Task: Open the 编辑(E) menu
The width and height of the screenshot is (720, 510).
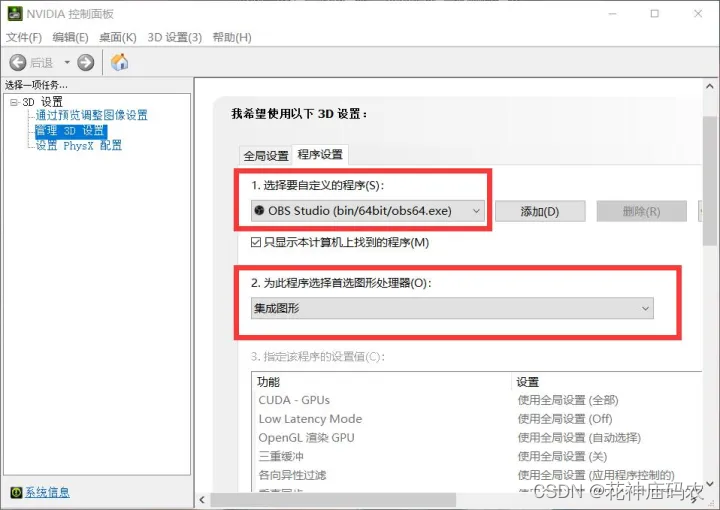Action: click(x=70, y=37)
